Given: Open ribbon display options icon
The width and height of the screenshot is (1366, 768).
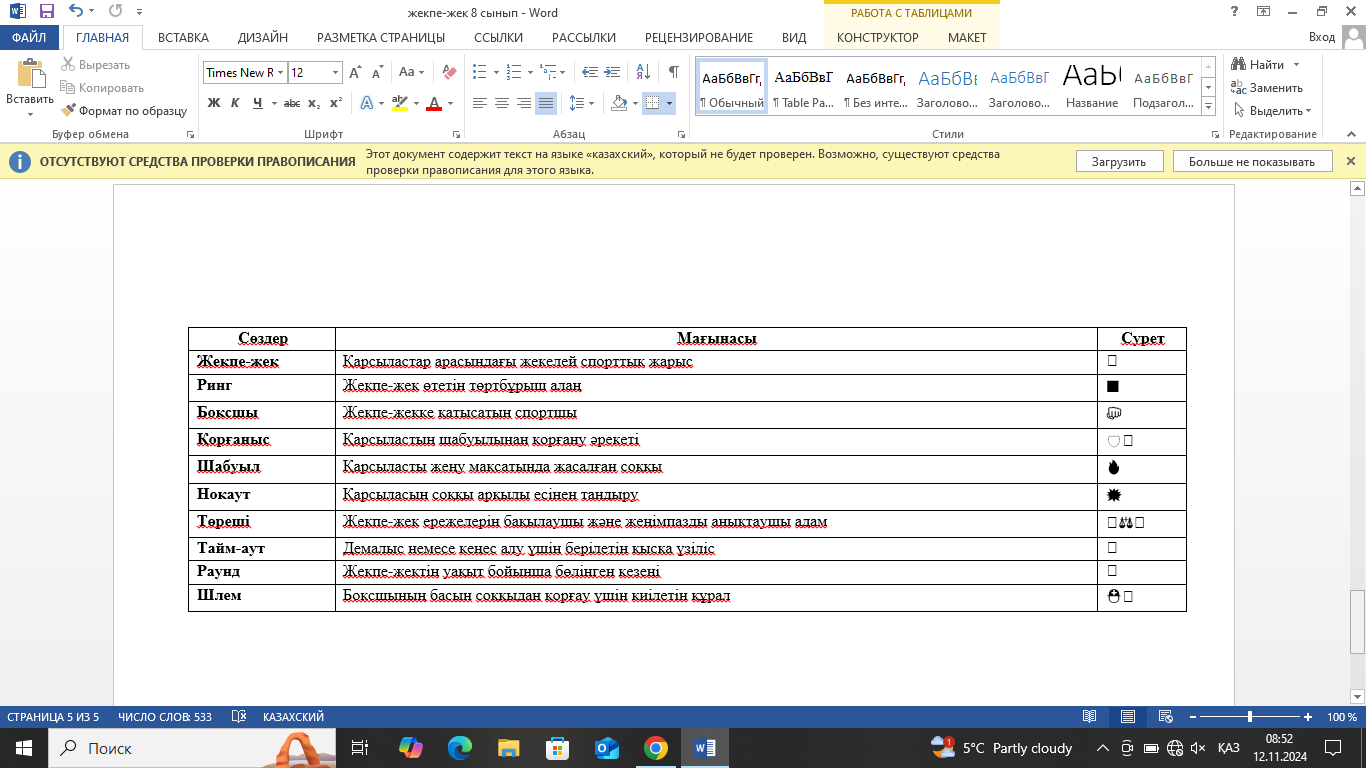Looking at the screenshot, I should coord(1264,12).
